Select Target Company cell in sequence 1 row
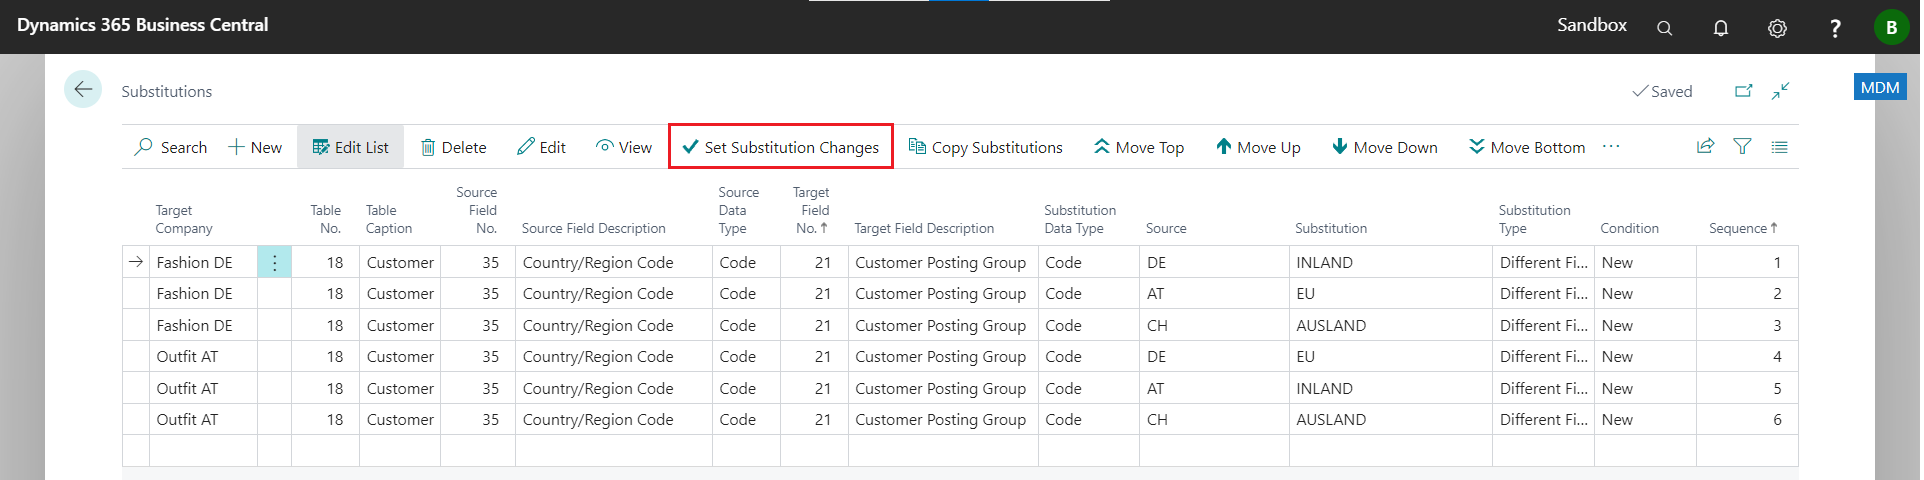The image size is (1924, 480). click(203, 262)
